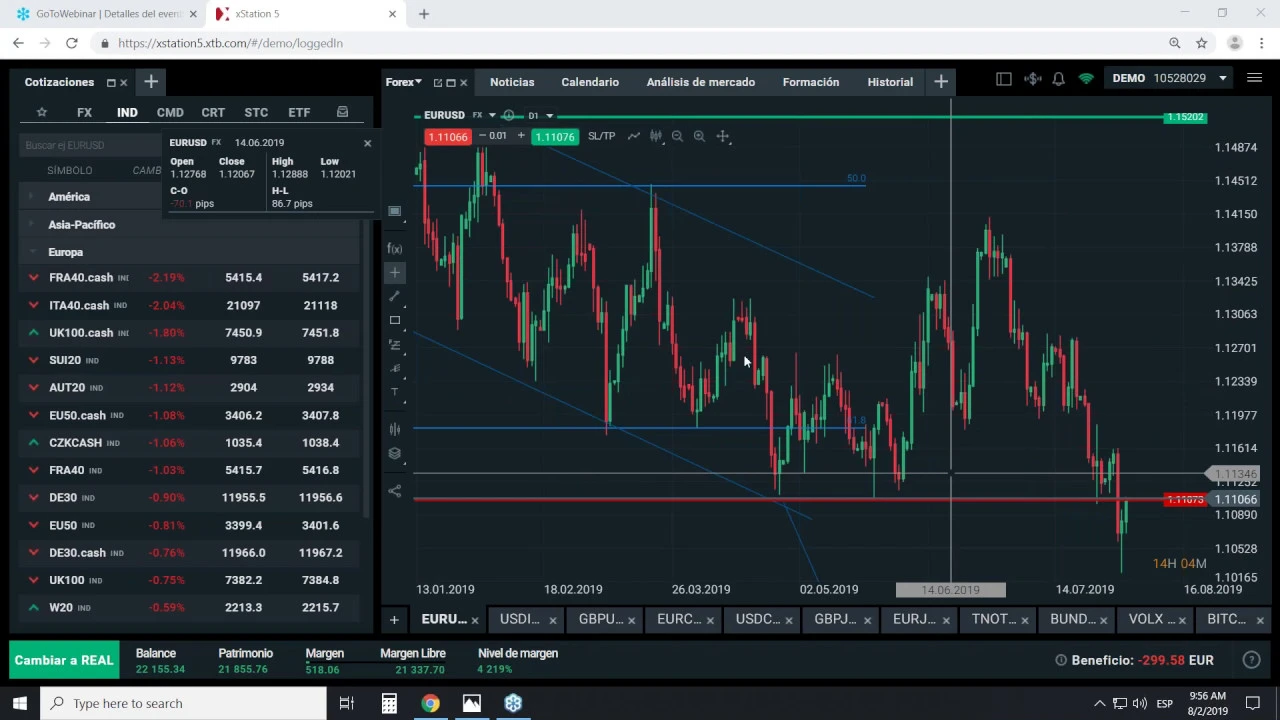Collapse the Europa group
Image resolution: width=1280 pixels, height=720 pixels.
33,252
